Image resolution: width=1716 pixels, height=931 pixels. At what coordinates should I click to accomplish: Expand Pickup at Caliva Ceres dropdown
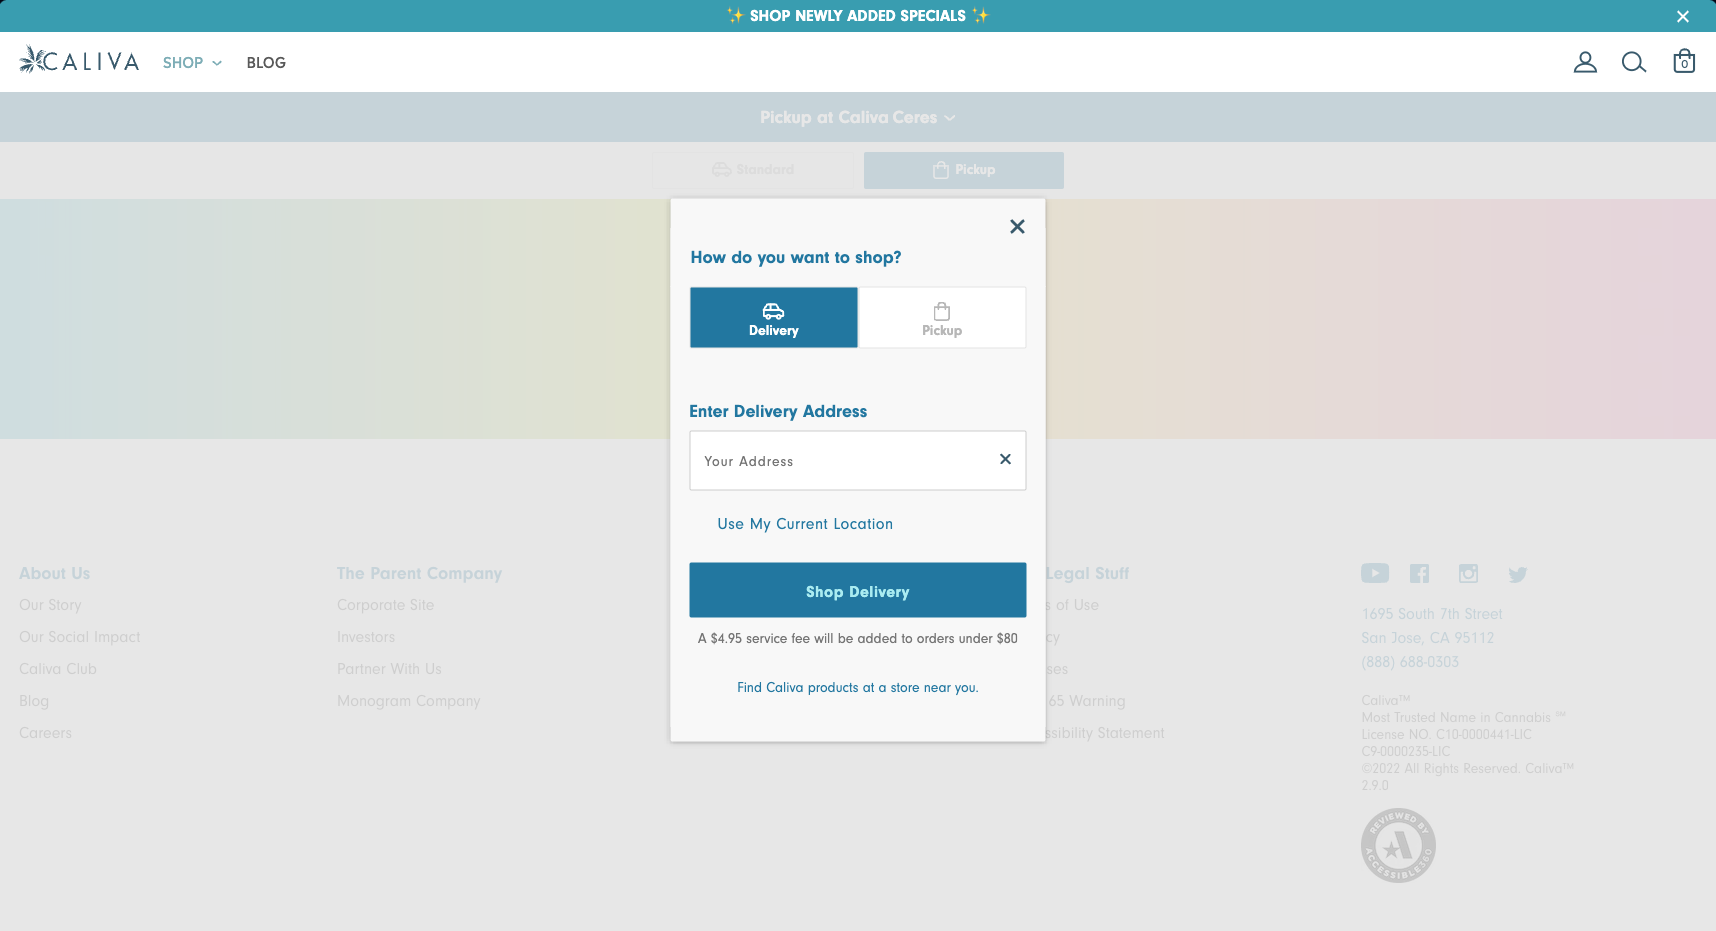858,117
